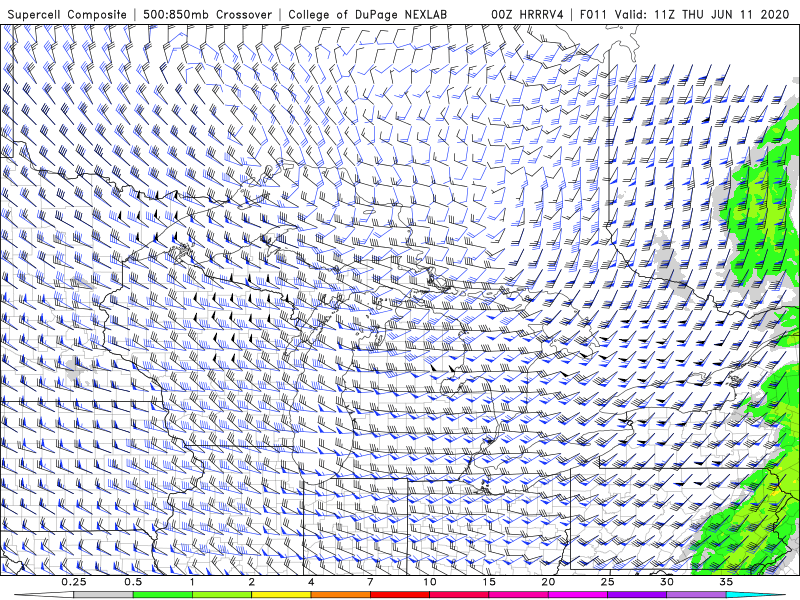This screenshot has height=600, width=800.
Task: Click the lime green 1–2 legend segment
Action: pyautogui.click(x=222, y=595)
